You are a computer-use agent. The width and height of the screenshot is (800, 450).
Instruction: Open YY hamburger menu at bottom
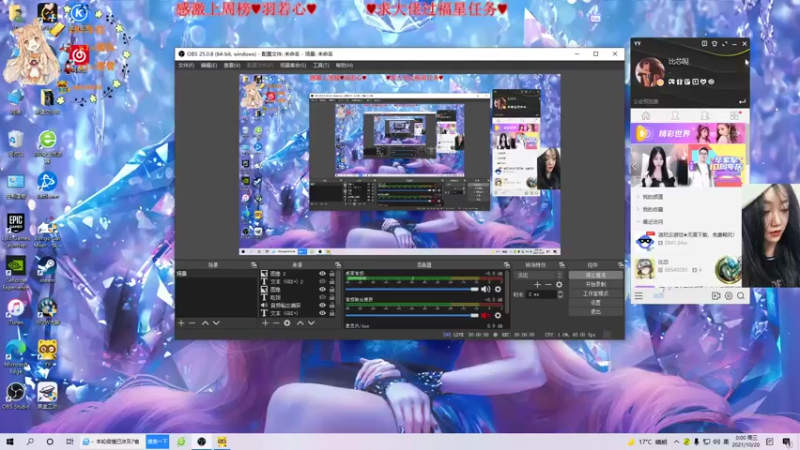click(639, 296)
